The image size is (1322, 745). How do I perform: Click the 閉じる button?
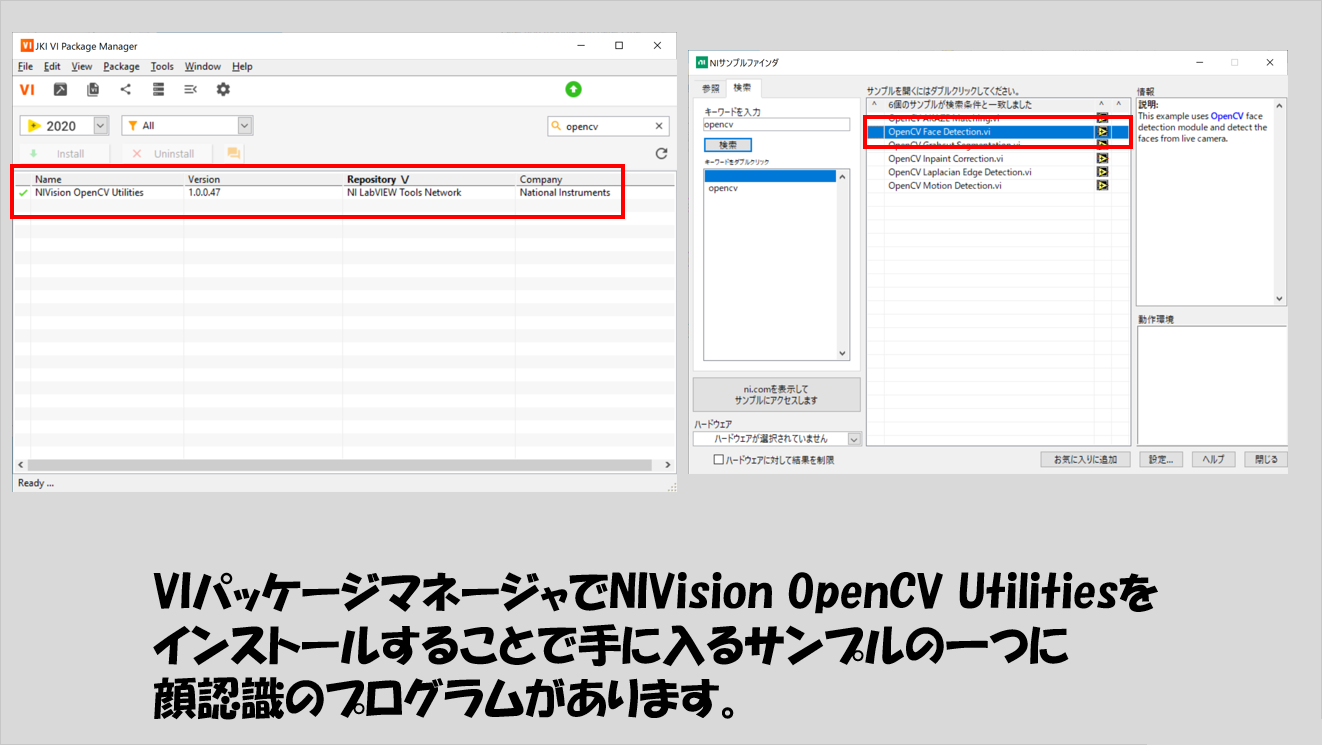(x=1266, y=460)
